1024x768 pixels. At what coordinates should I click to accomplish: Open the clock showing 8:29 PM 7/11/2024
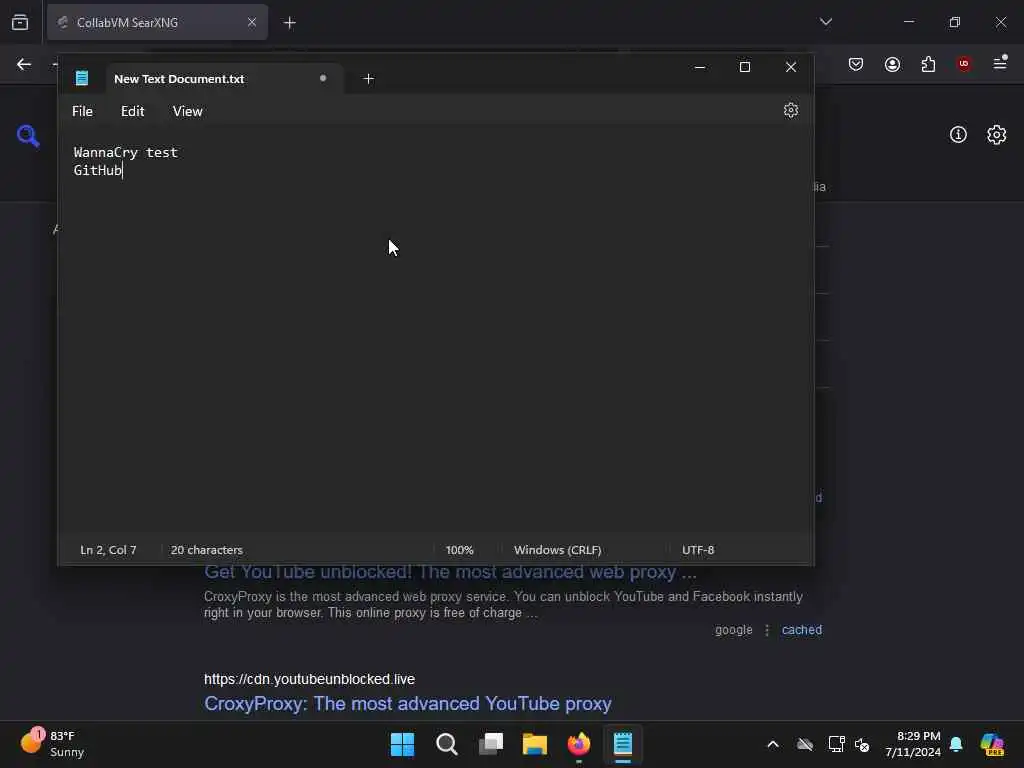point(913,744)
